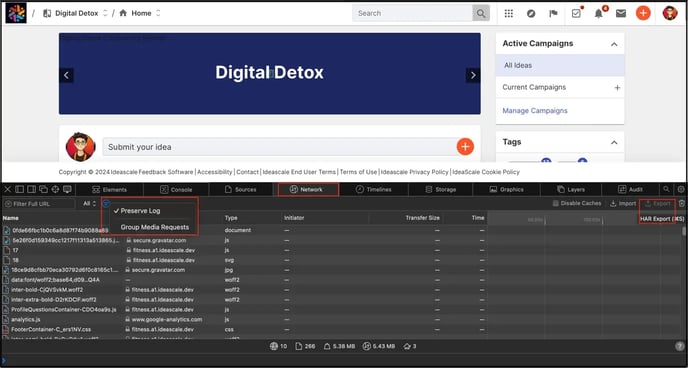Go to next banner slide

(x=473, y=75)
